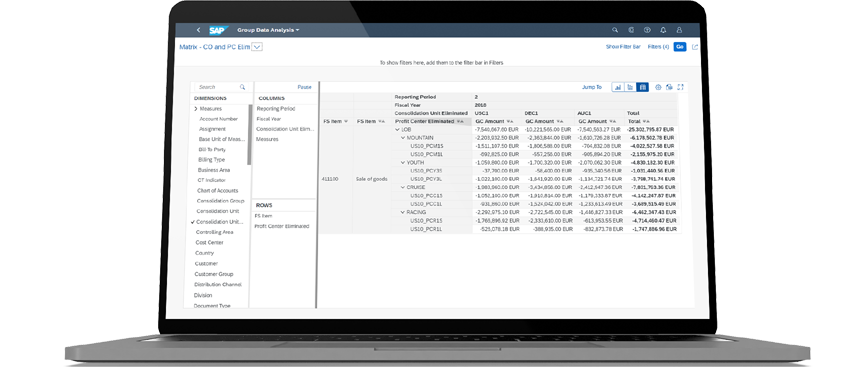Open the help icon in header
Screen dimensions: 867x367
pos(647,30)
